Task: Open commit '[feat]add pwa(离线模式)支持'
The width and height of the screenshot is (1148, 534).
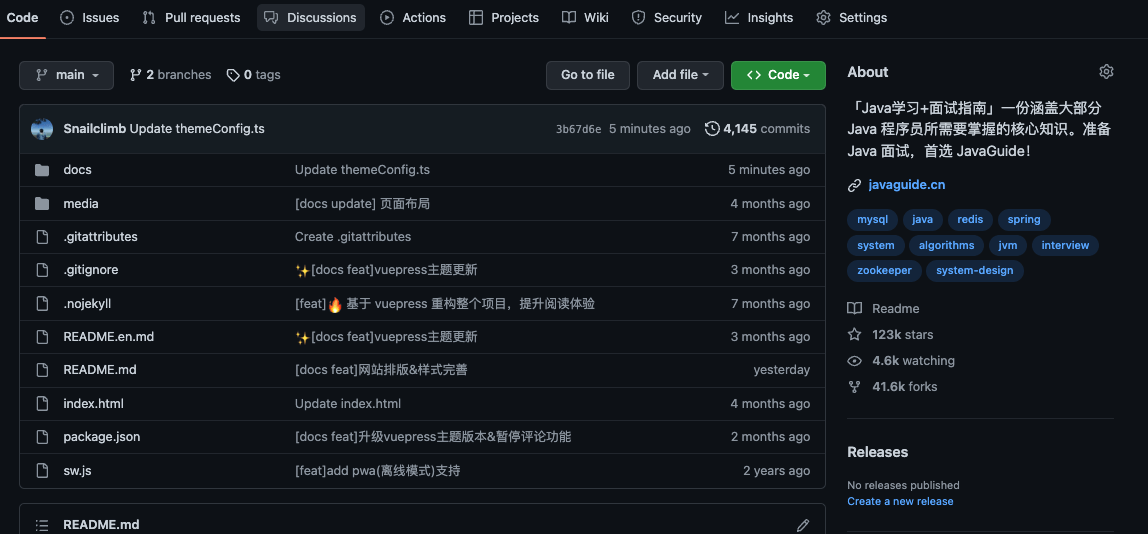Action: (378, 470)
